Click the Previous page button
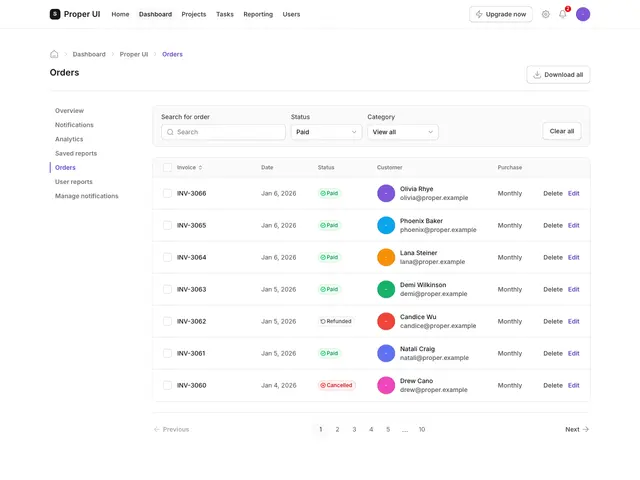 pyautogui.click(x=171, y=429)
